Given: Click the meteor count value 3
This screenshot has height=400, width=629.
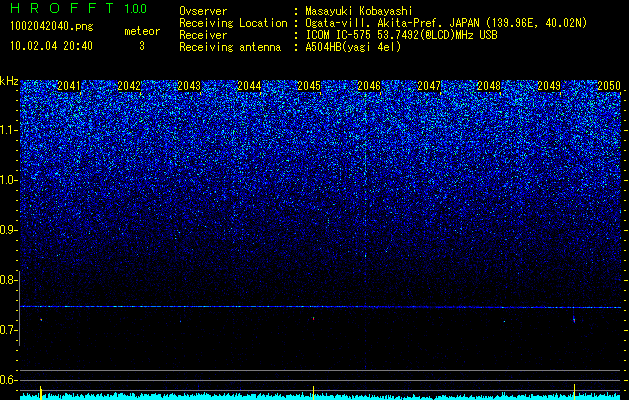Looking at the screenshot, I should (142, 46).
